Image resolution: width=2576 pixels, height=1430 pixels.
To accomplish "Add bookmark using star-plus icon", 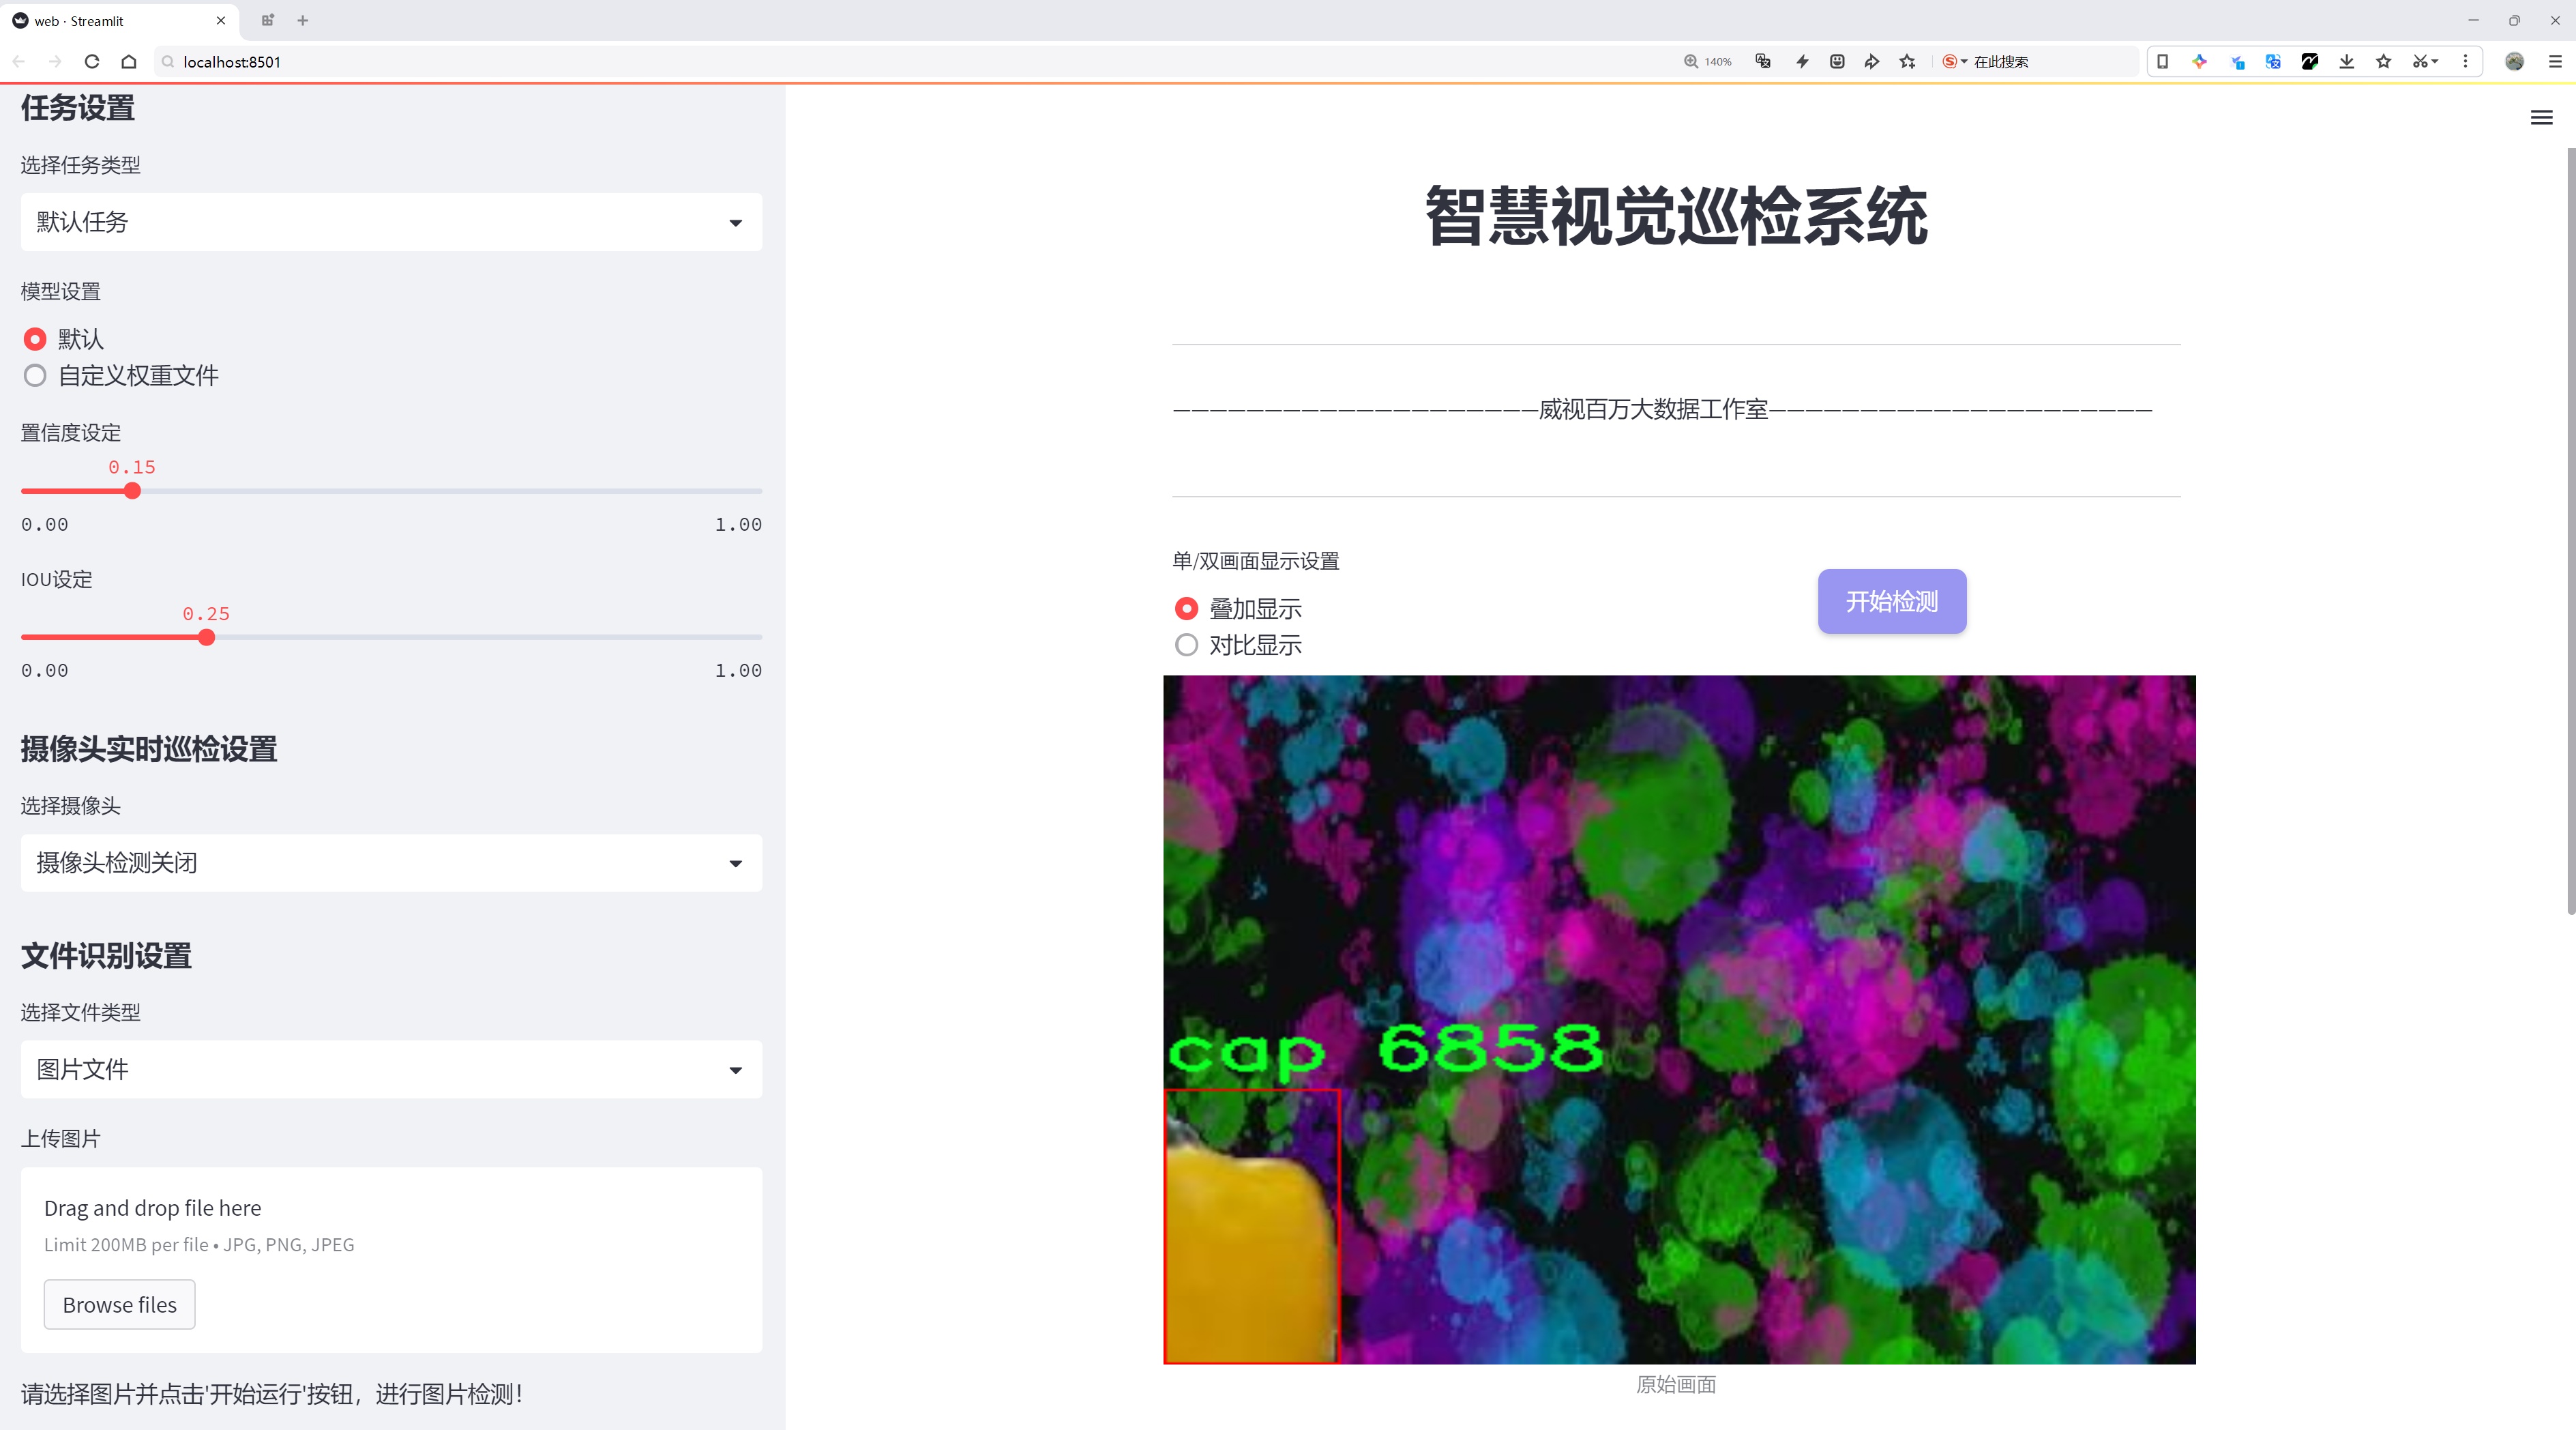I will (1907, 61).
